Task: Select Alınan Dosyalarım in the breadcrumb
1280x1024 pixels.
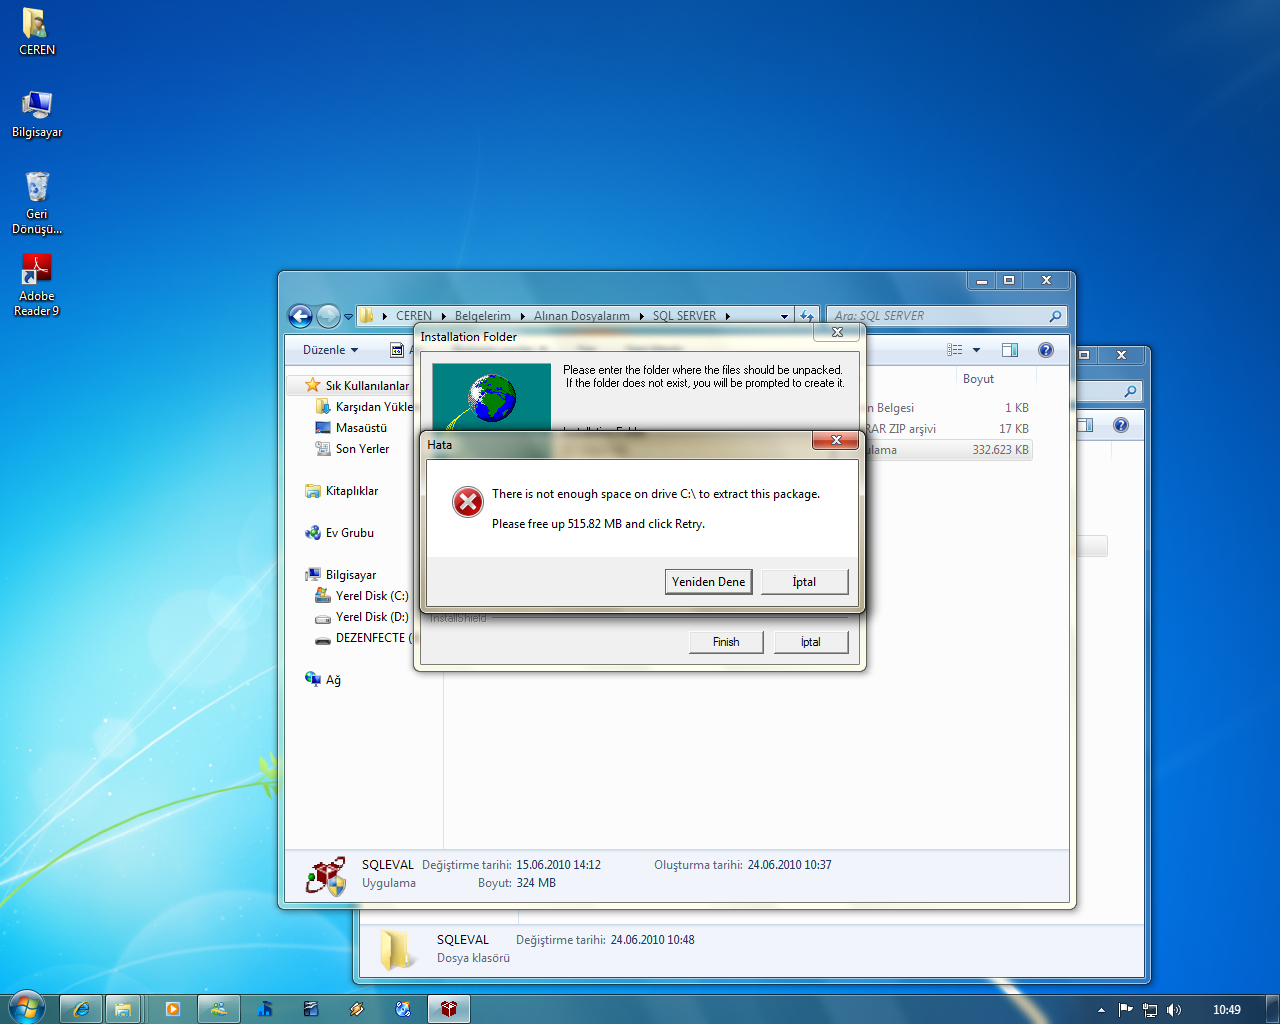Action: [582, 316]
